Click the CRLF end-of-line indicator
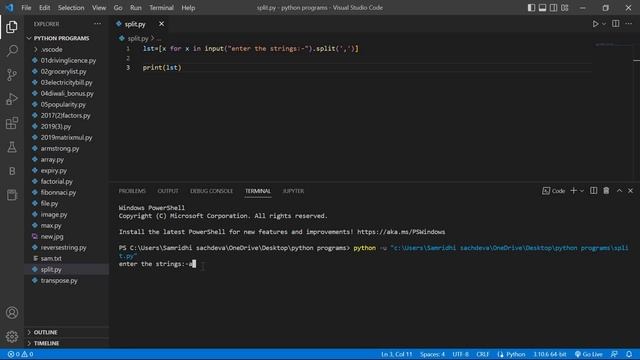The image size is (640, 360). (482, 354)
